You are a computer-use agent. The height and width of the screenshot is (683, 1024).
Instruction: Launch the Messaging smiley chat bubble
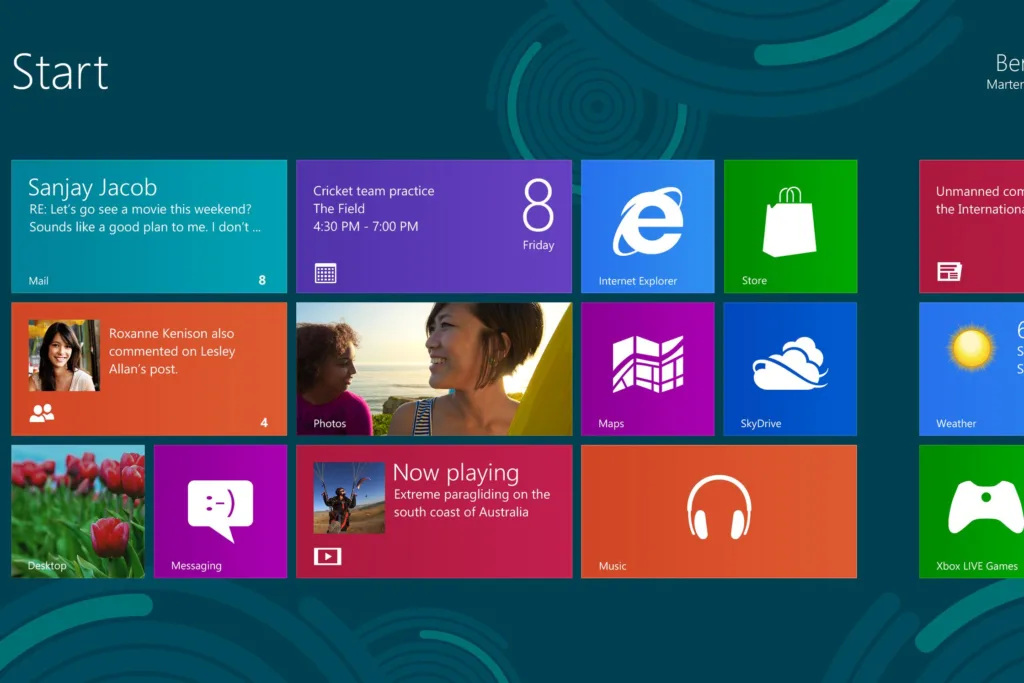(220, 509)
